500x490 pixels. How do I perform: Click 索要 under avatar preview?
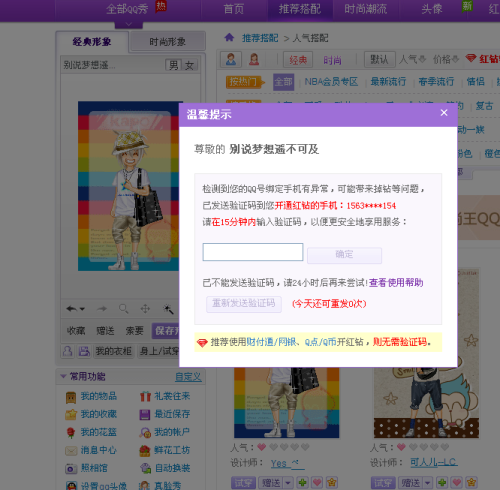point(135,331)
